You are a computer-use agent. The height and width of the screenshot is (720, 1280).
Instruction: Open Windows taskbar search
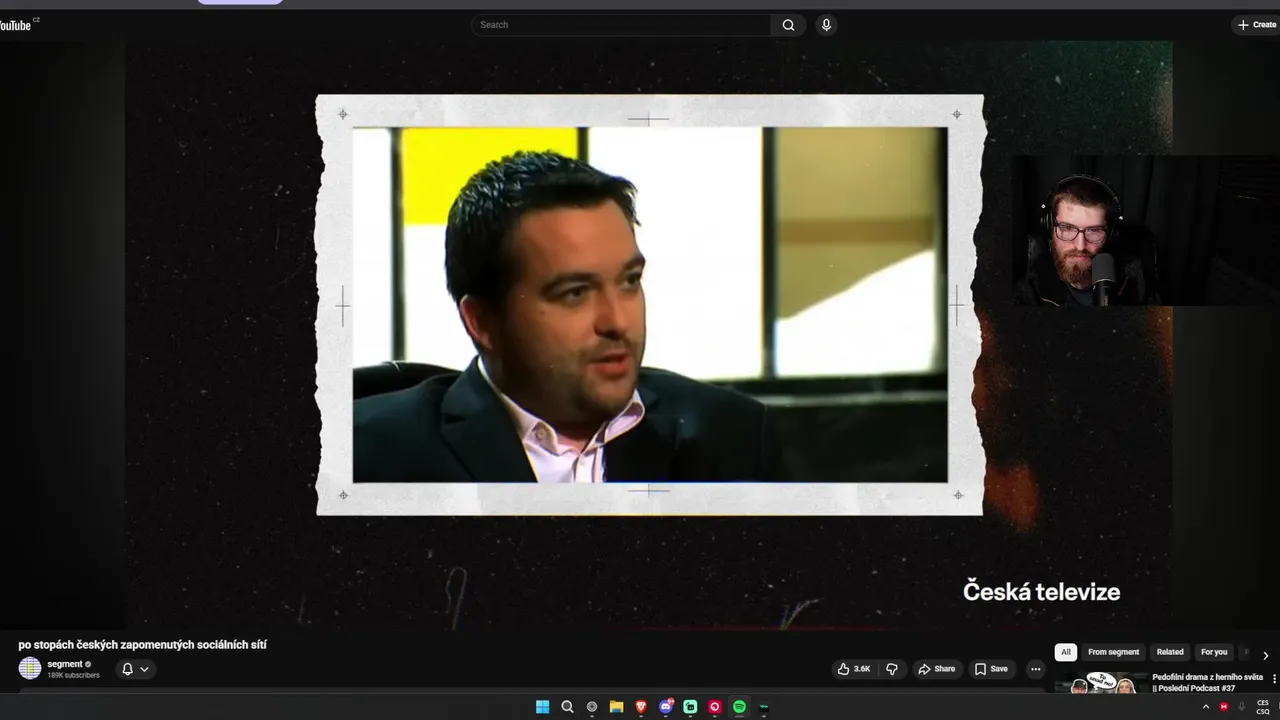[567, 707]
